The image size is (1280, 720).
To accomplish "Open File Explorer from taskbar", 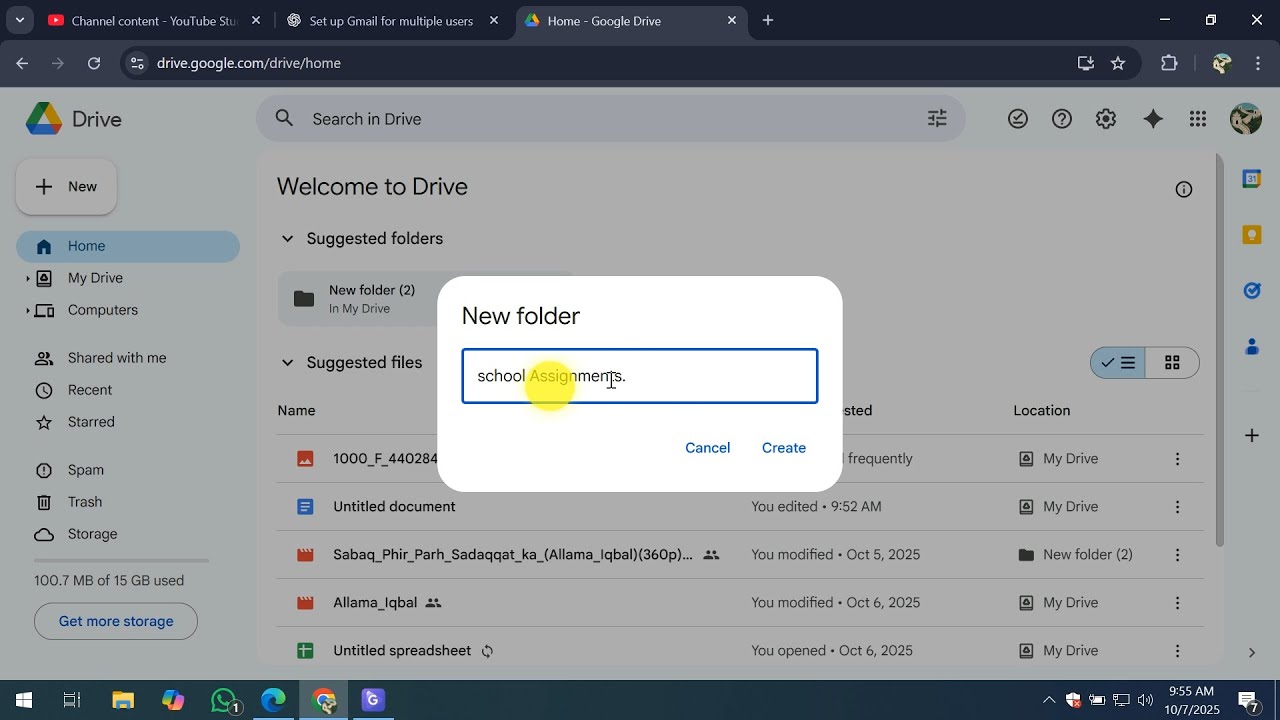I will coord(123,700).
